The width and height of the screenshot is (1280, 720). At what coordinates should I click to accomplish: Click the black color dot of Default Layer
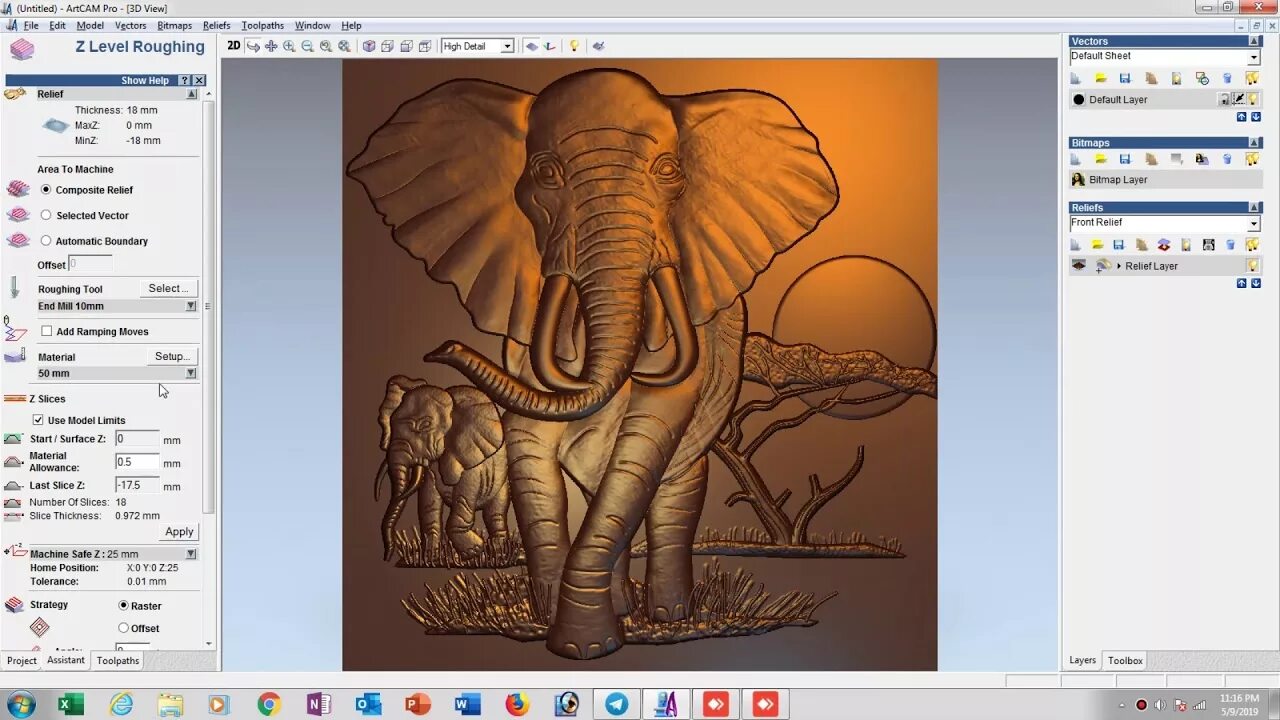pyautogui.click(x=1079, y=99)
